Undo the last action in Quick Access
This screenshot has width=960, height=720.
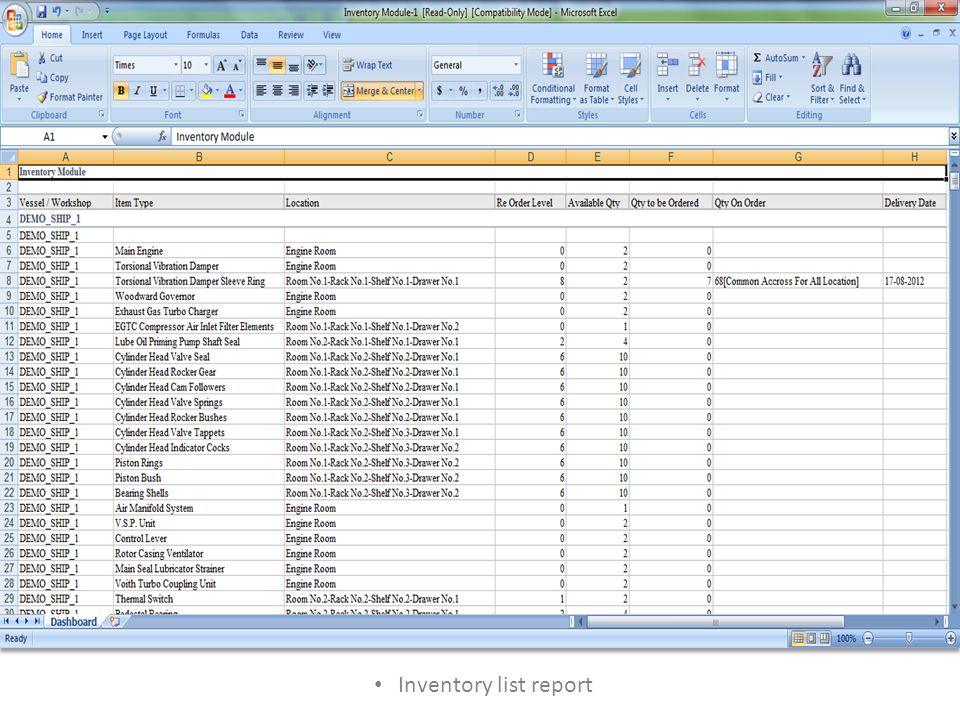[57, 12]
